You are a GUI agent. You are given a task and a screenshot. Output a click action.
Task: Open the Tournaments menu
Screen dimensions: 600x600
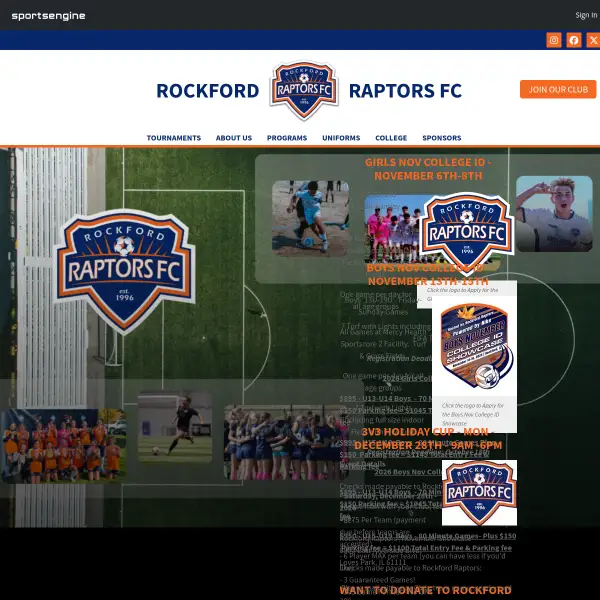tap(174, 138)
